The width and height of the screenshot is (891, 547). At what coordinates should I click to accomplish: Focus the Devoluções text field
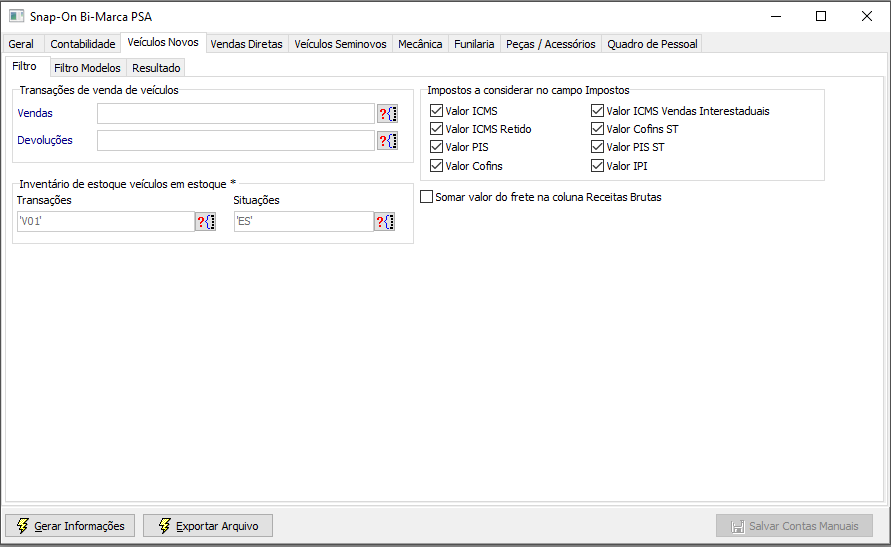(x=235, y=141)
